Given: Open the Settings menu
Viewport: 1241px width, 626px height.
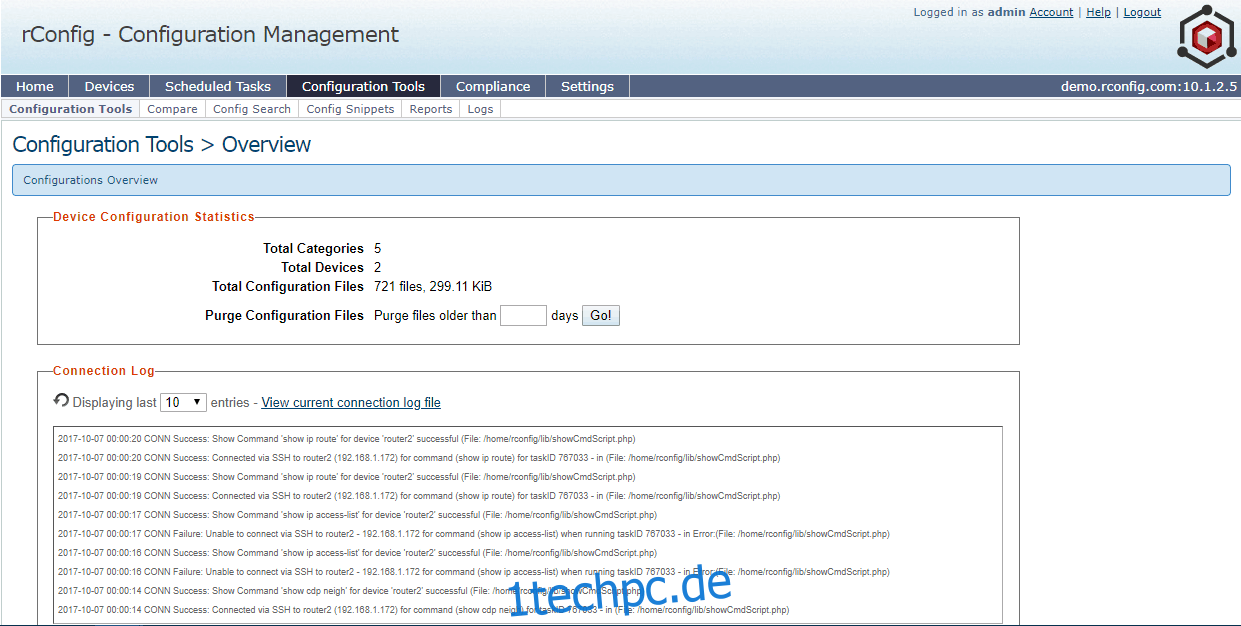Looking at the screenshot, I should tap(587, 86).
